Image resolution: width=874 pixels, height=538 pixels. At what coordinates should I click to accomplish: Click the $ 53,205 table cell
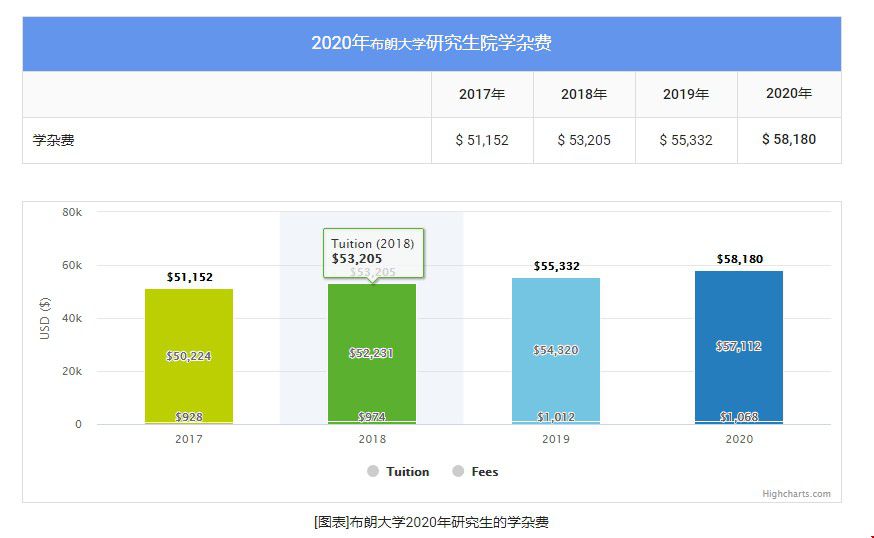[584, 140]
